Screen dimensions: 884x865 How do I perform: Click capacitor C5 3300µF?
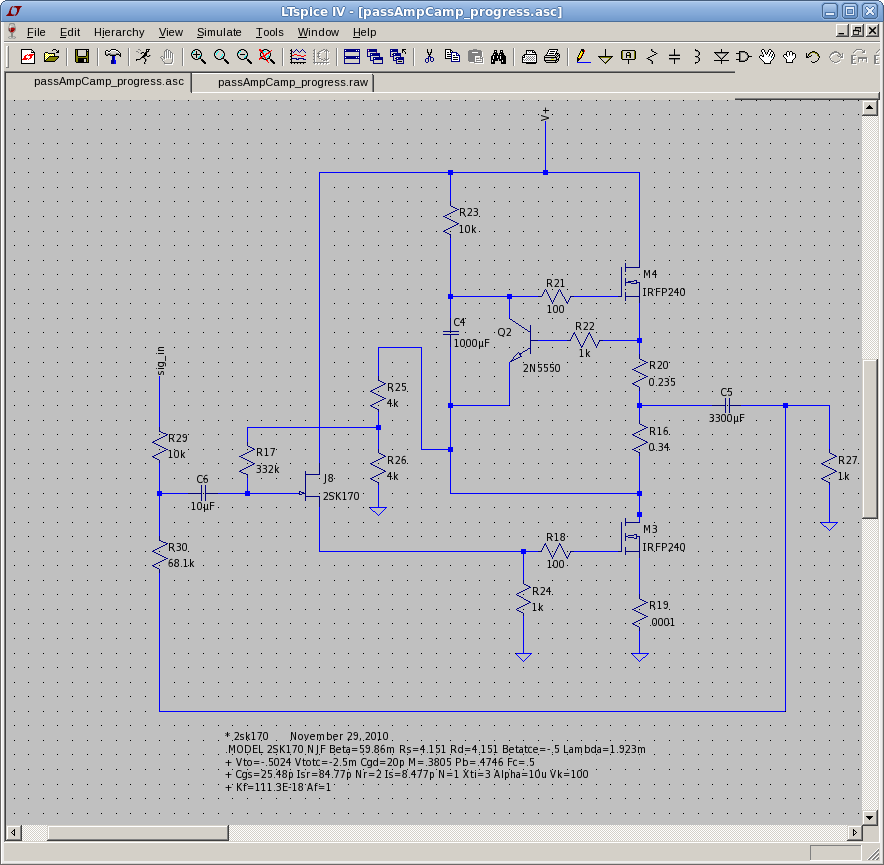click(727, 405)
